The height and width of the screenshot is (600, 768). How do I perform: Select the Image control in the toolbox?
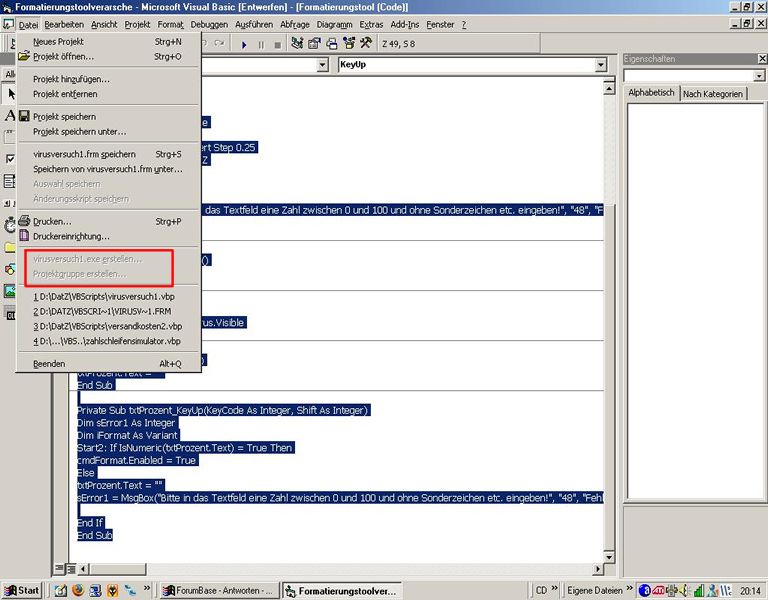tap(9, 291)
